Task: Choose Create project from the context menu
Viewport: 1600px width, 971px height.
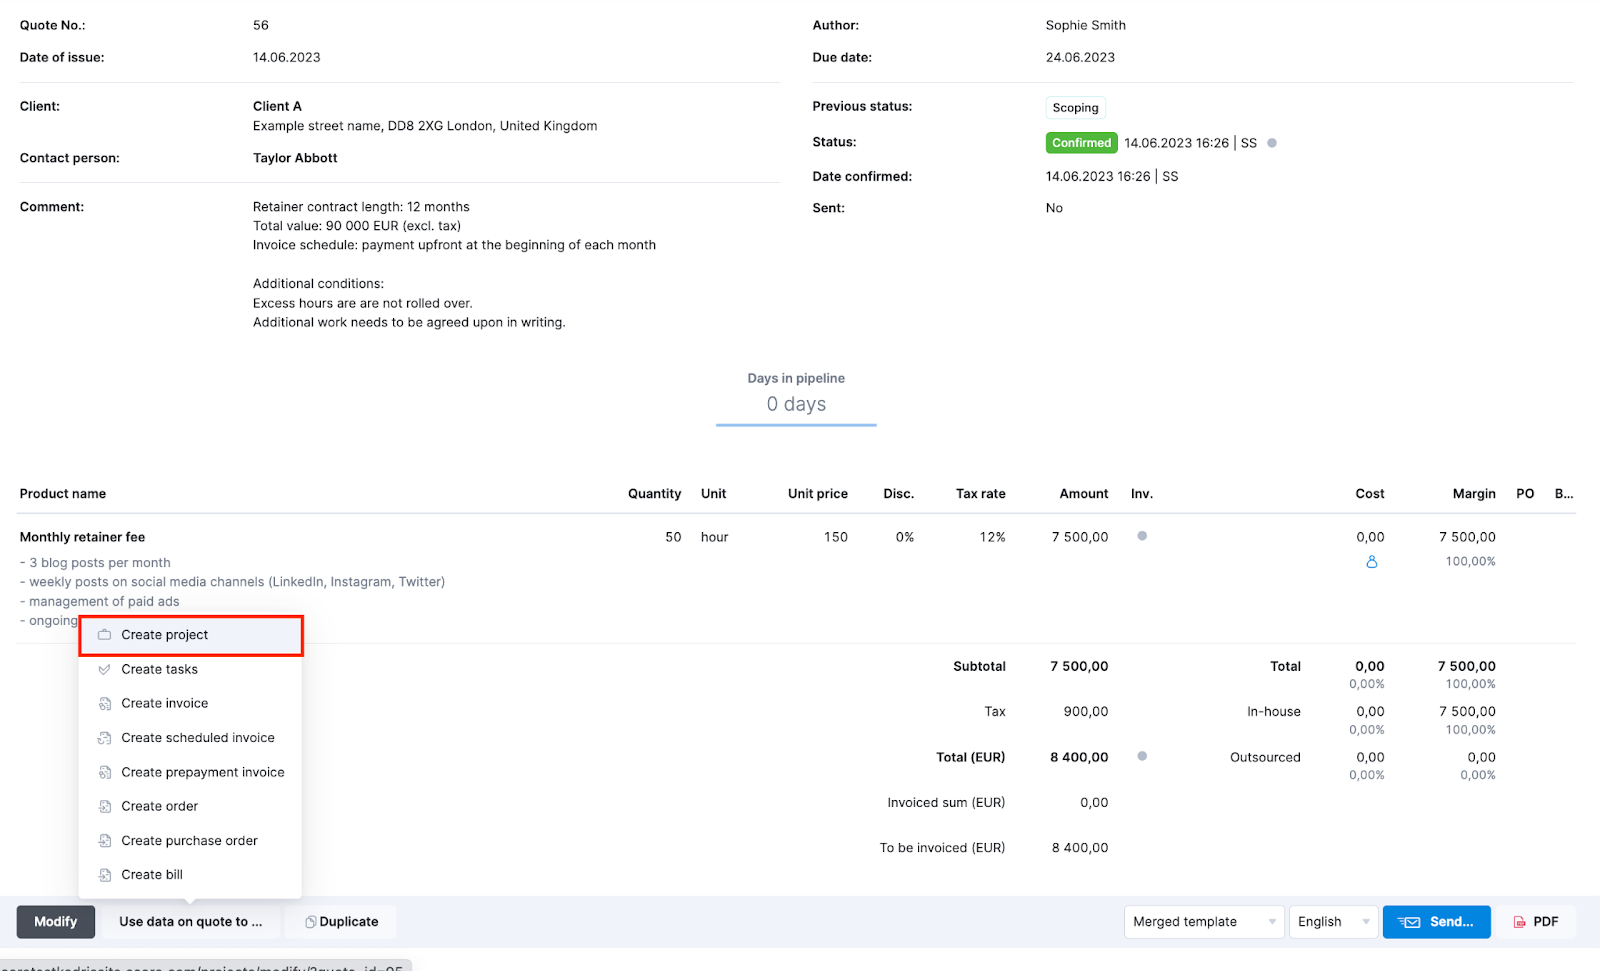Action: [164, 634]
